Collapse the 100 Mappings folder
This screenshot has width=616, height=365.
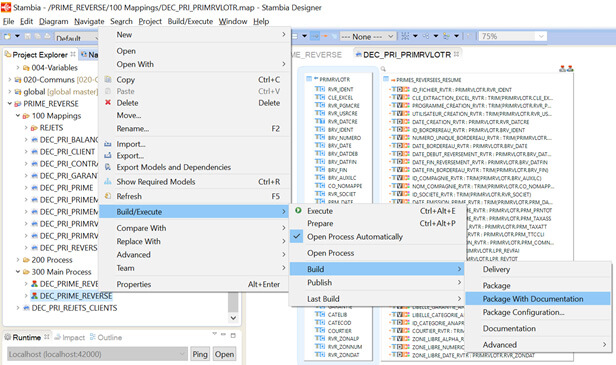click(x=18, y=116)
